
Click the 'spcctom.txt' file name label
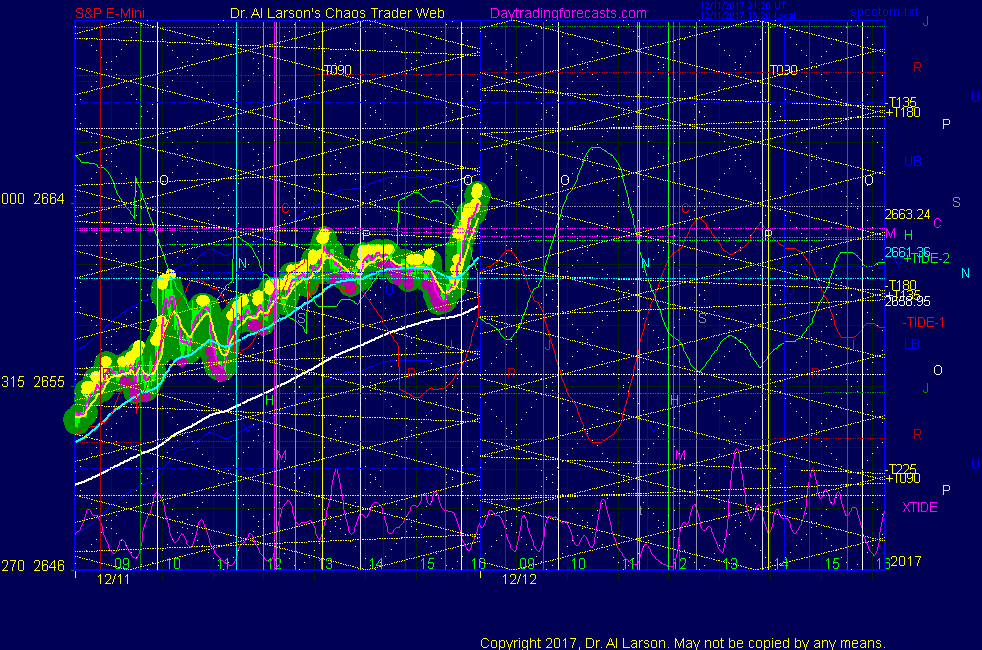(x=884, y=12)
